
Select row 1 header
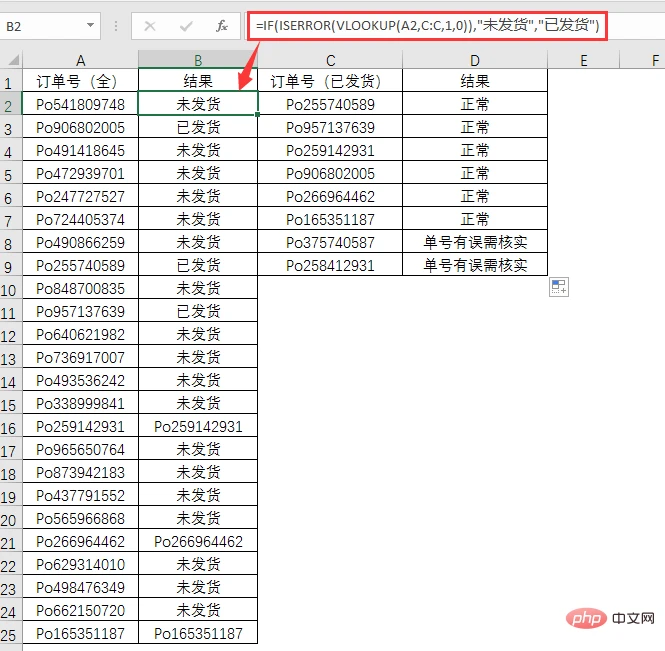[x=10, y=81]
